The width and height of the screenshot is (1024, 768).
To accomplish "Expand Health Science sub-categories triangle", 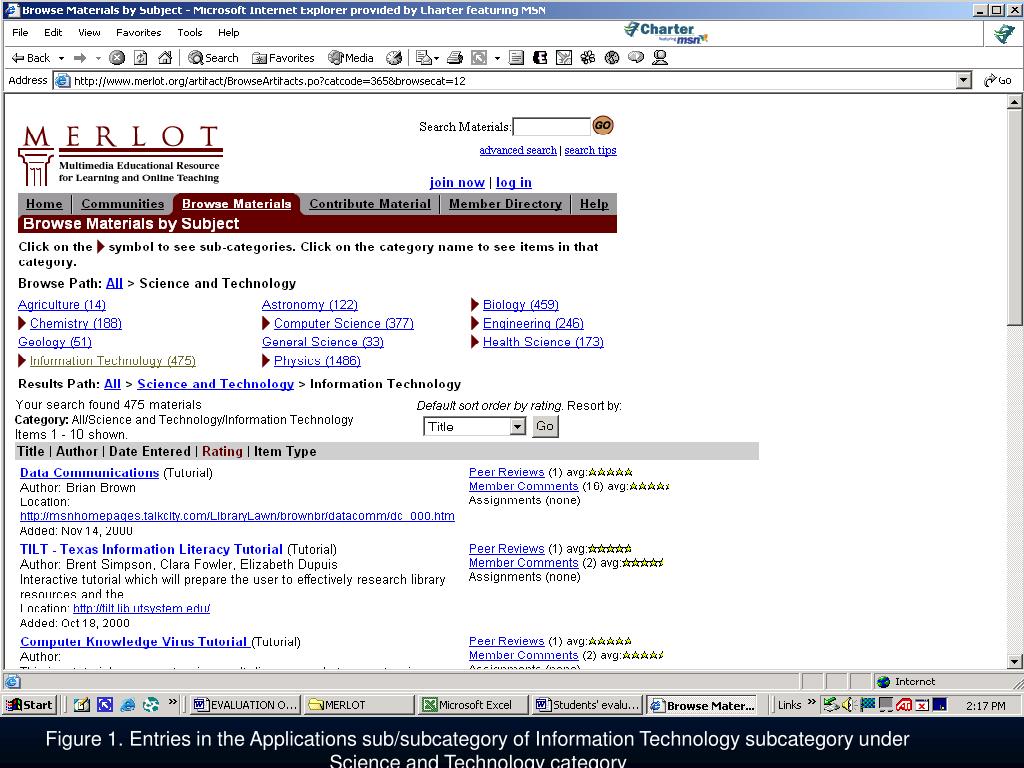I will tap(475, 342).
